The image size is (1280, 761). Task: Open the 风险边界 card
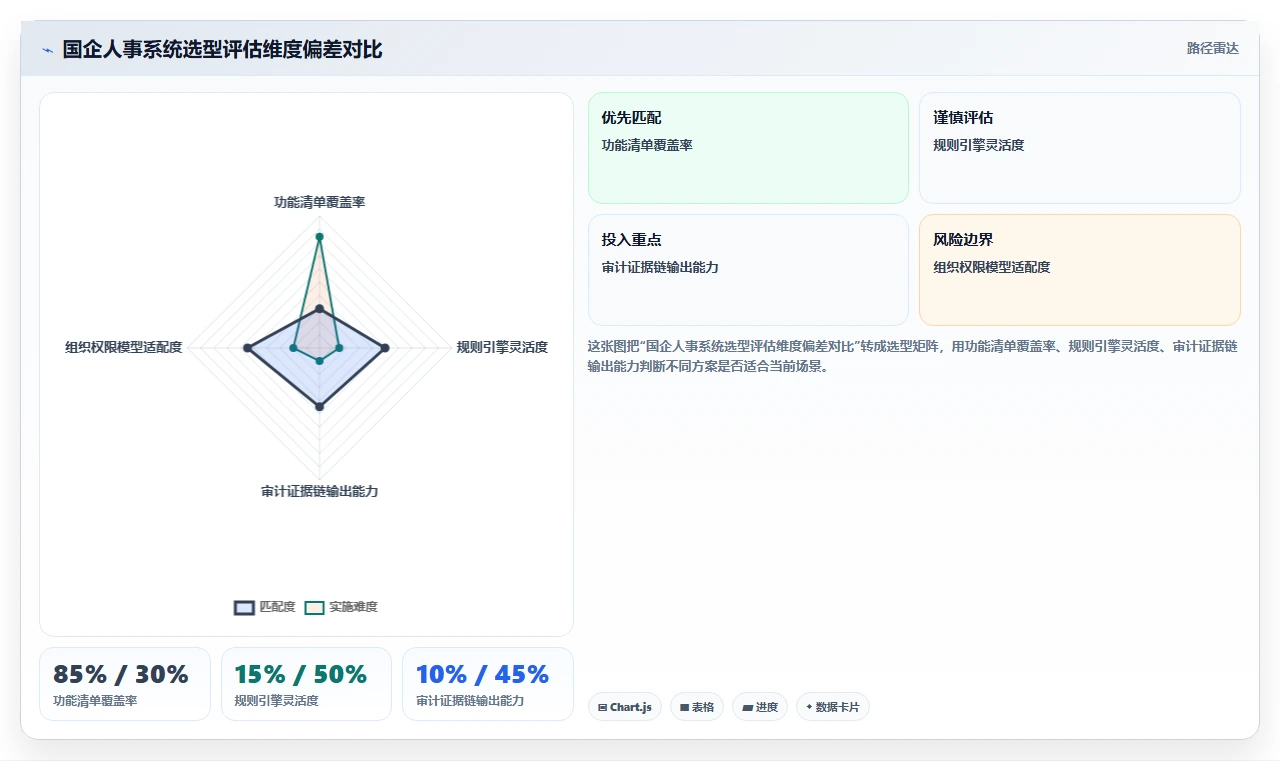point(1080,270)
